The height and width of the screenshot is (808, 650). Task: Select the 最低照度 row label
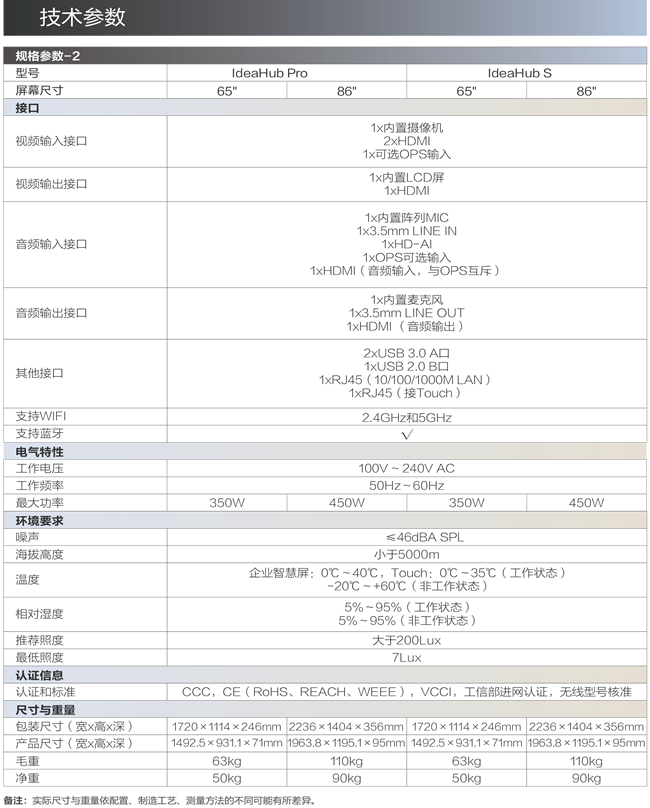[x=39, y=658]
